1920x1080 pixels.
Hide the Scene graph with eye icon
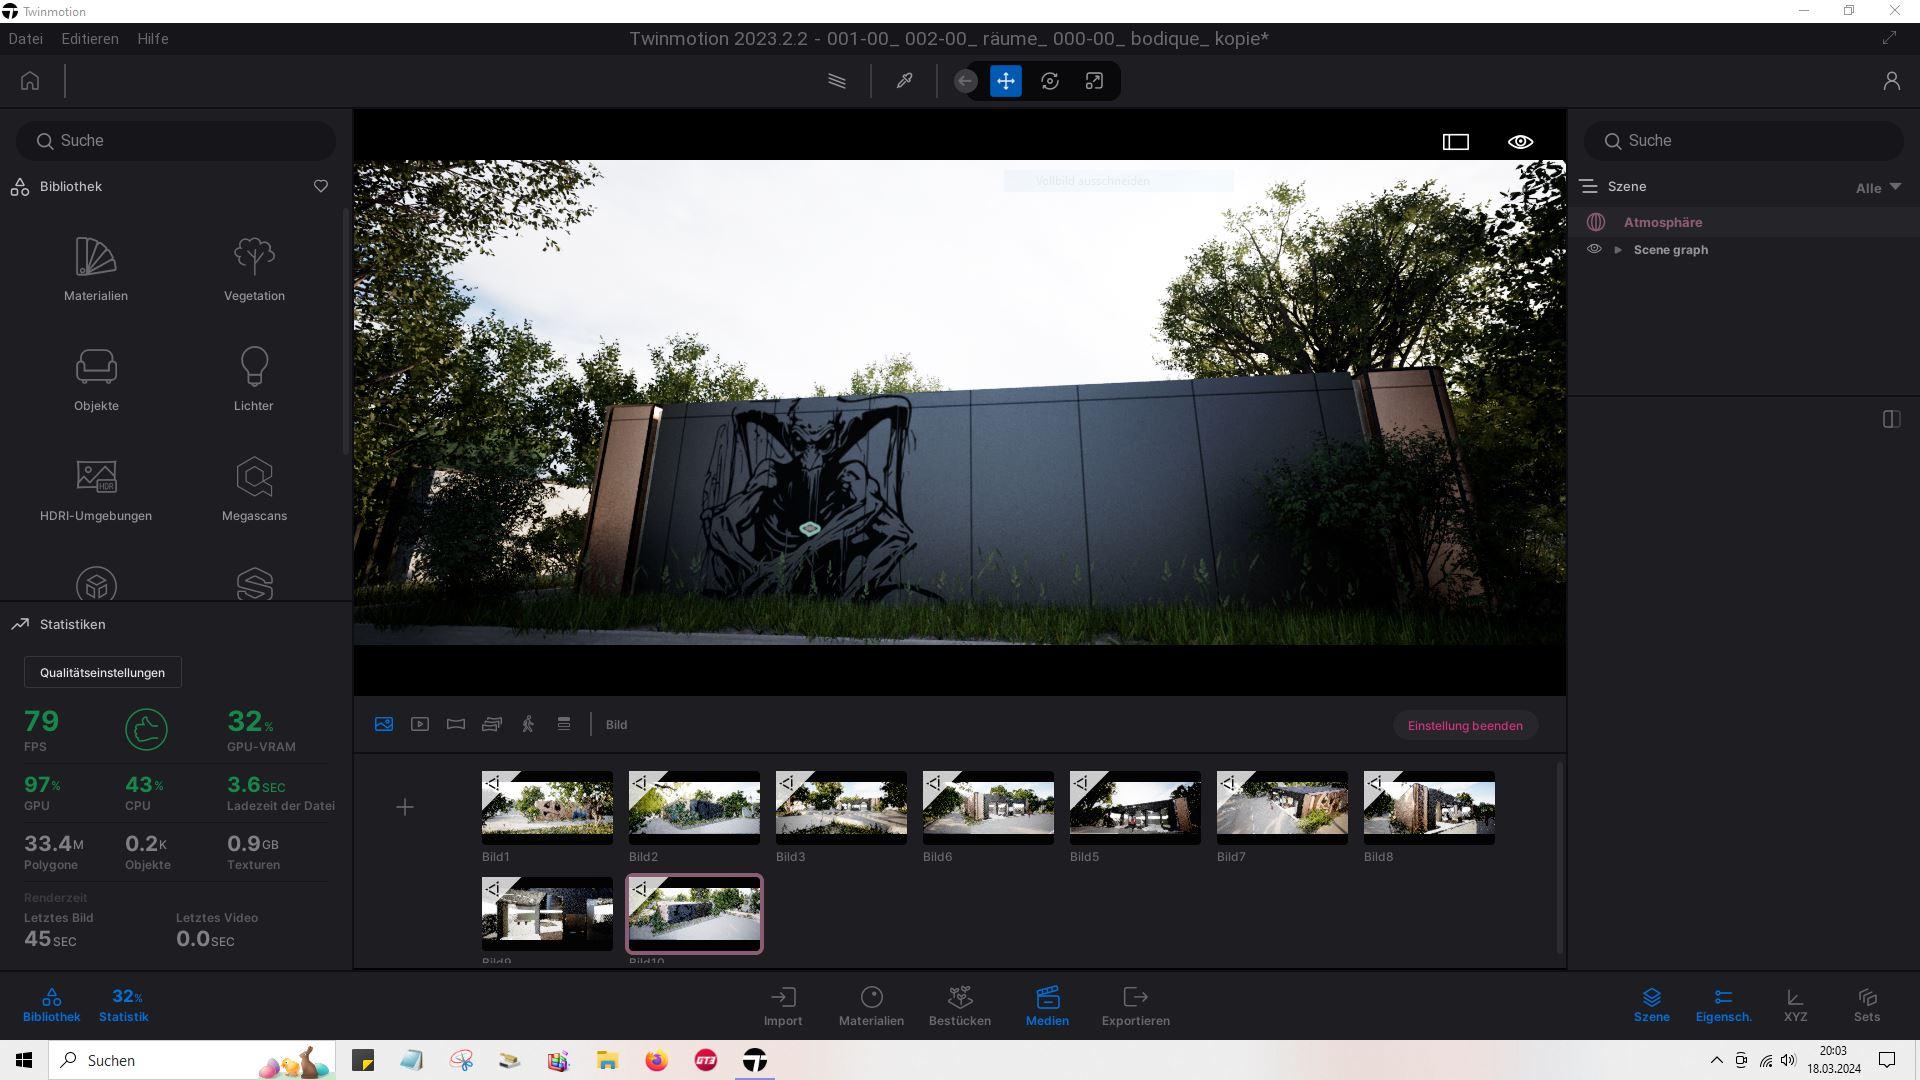pos(1594,249)
